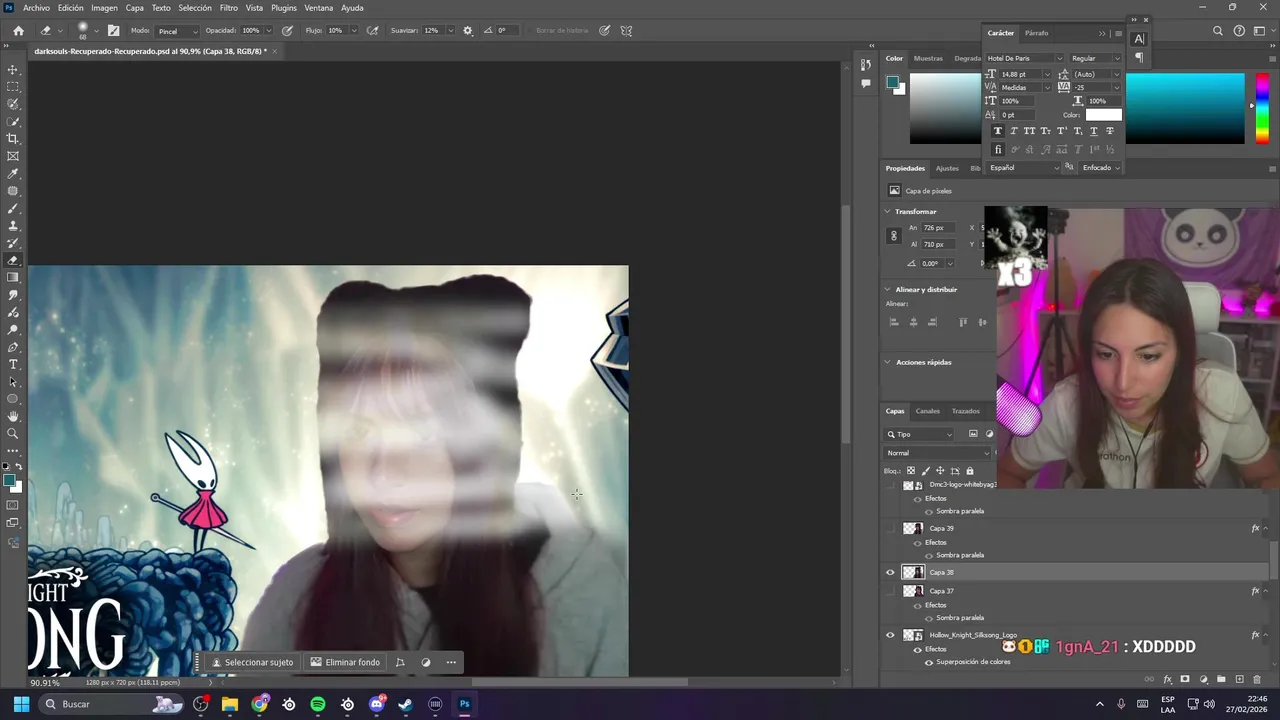Click new group folder icon in Layers
The height and width of the screenshot is (720, 1280).
(x=1221, y=679)
